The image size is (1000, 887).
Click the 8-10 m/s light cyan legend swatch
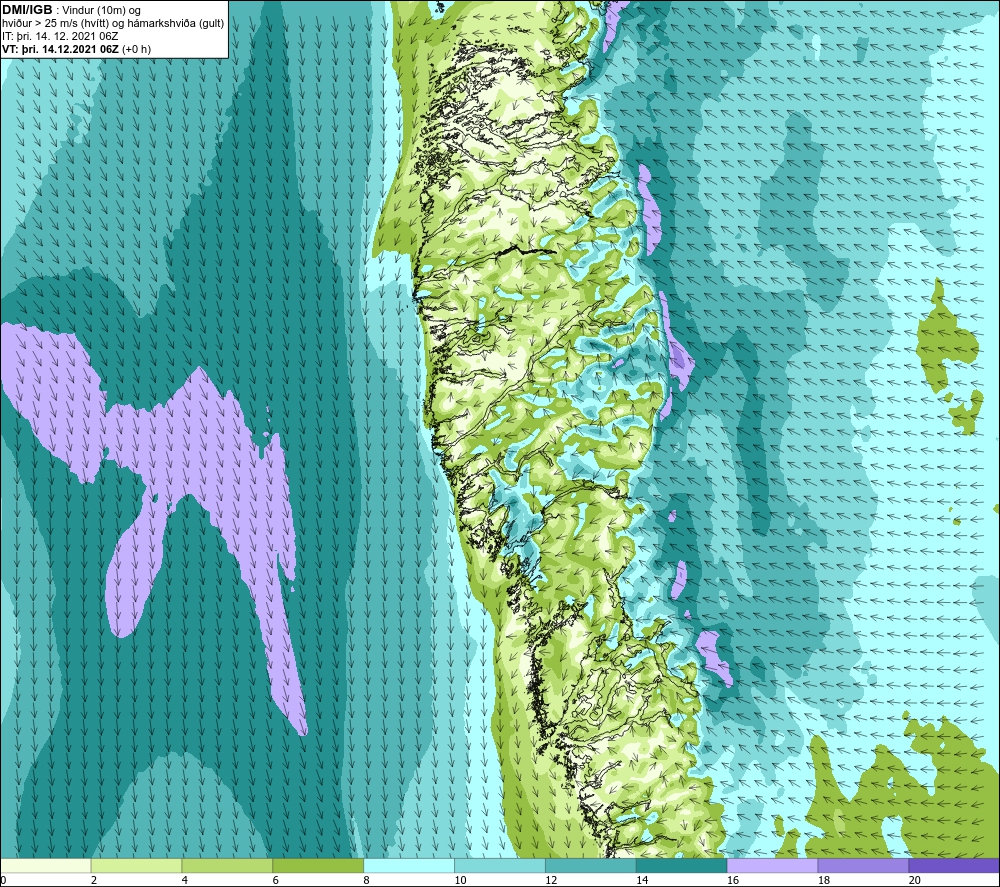point(409,865)
